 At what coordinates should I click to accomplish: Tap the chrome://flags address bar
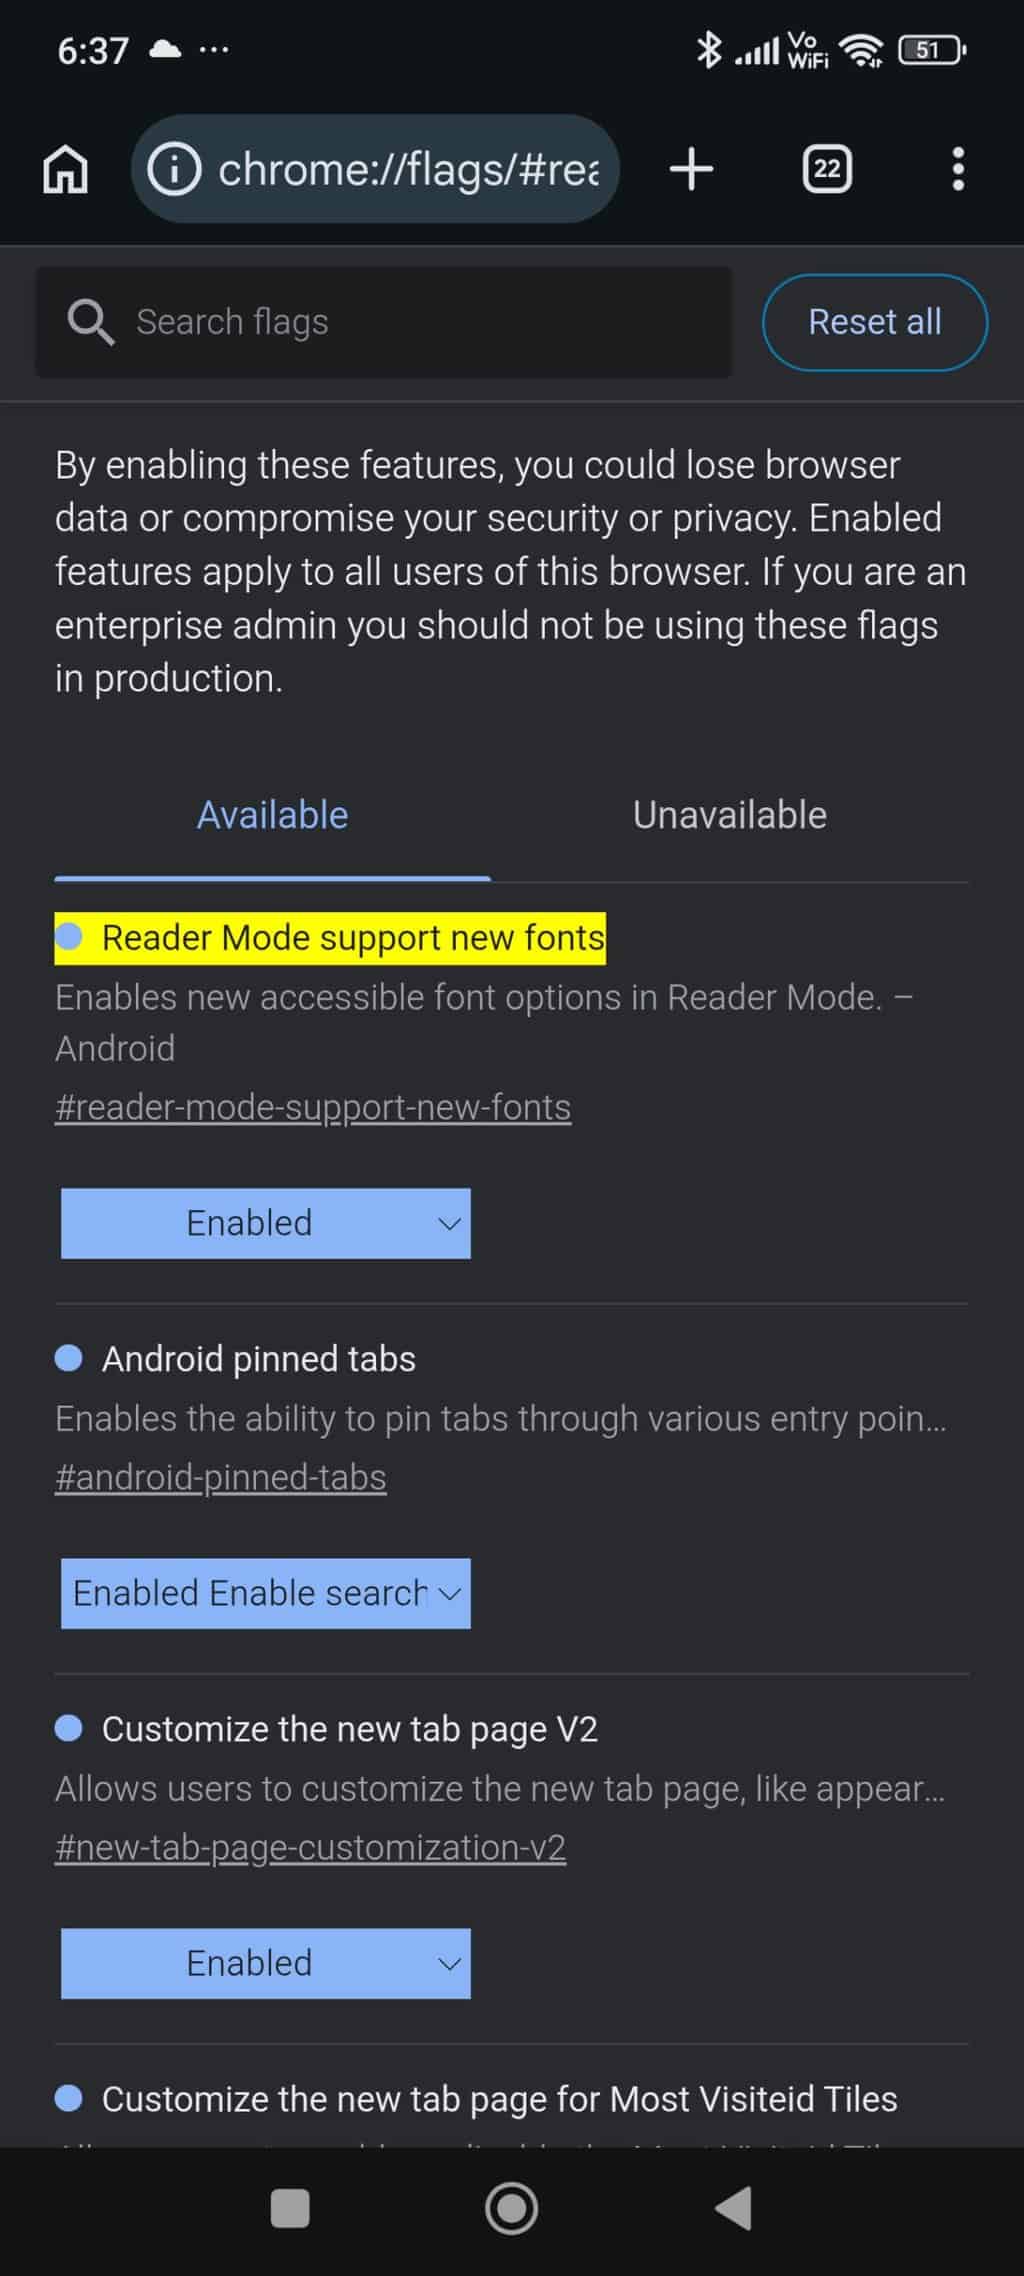(x=408, y=169)
